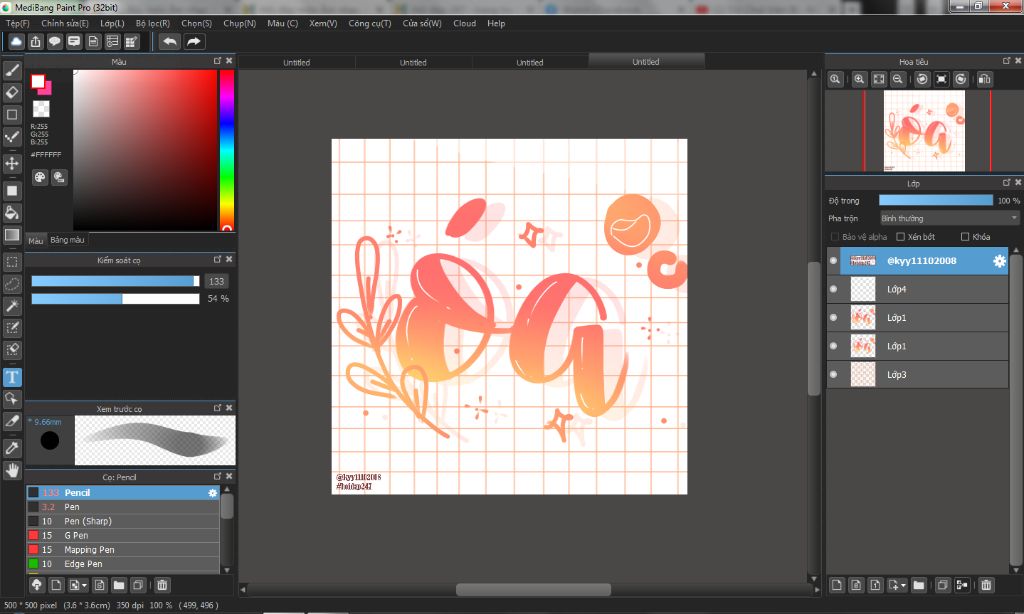The width and height of the screenshot is (1024, 614).
Task: Click the brush size value field 133
Action: 216,282
